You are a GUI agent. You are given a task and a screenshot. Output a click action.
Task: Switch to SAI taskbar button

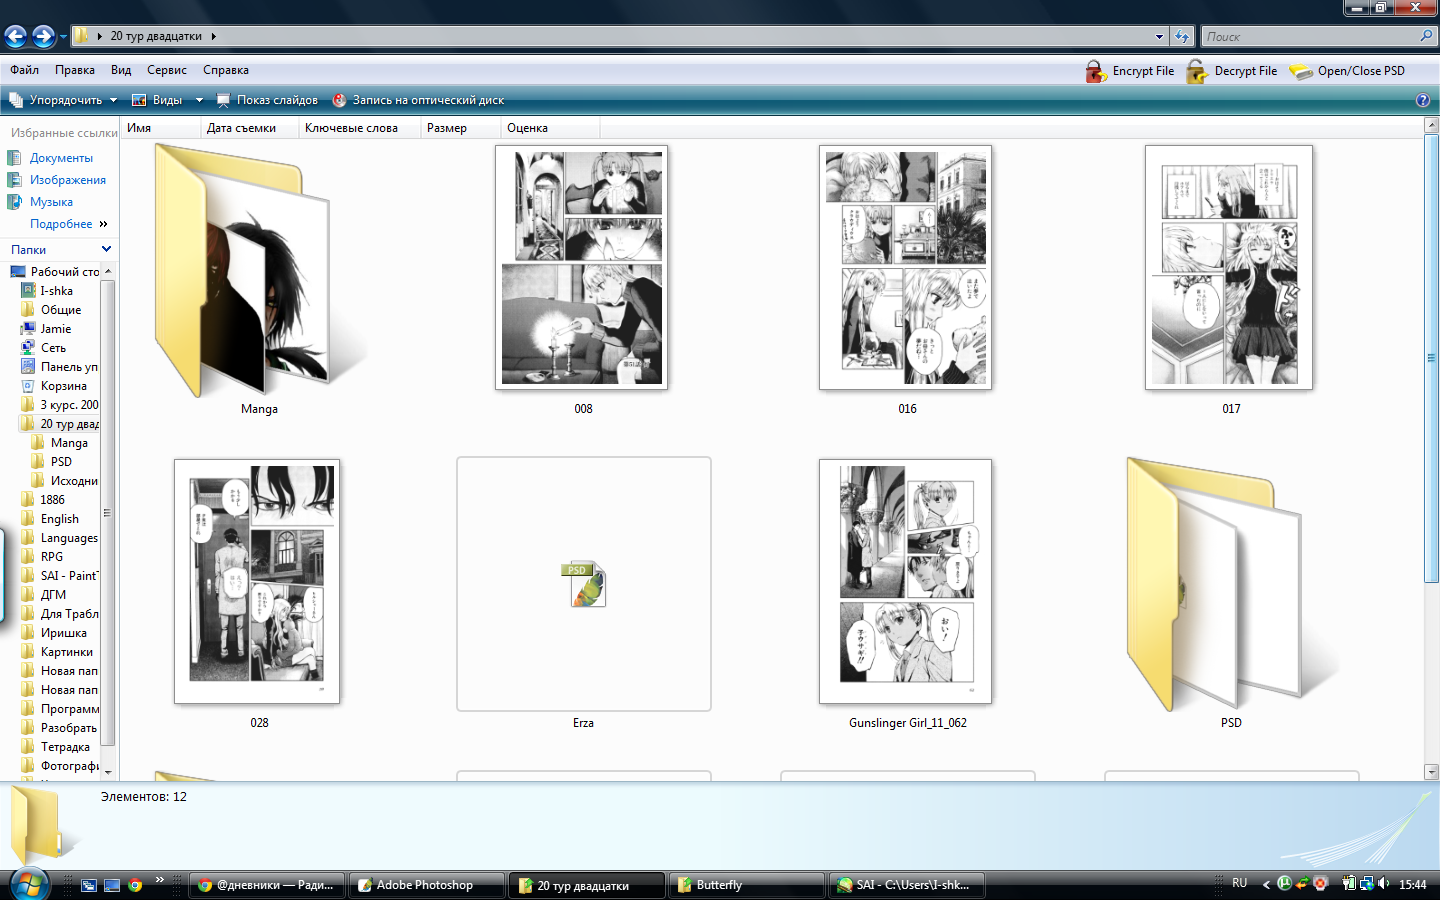(x=907, y=885)
